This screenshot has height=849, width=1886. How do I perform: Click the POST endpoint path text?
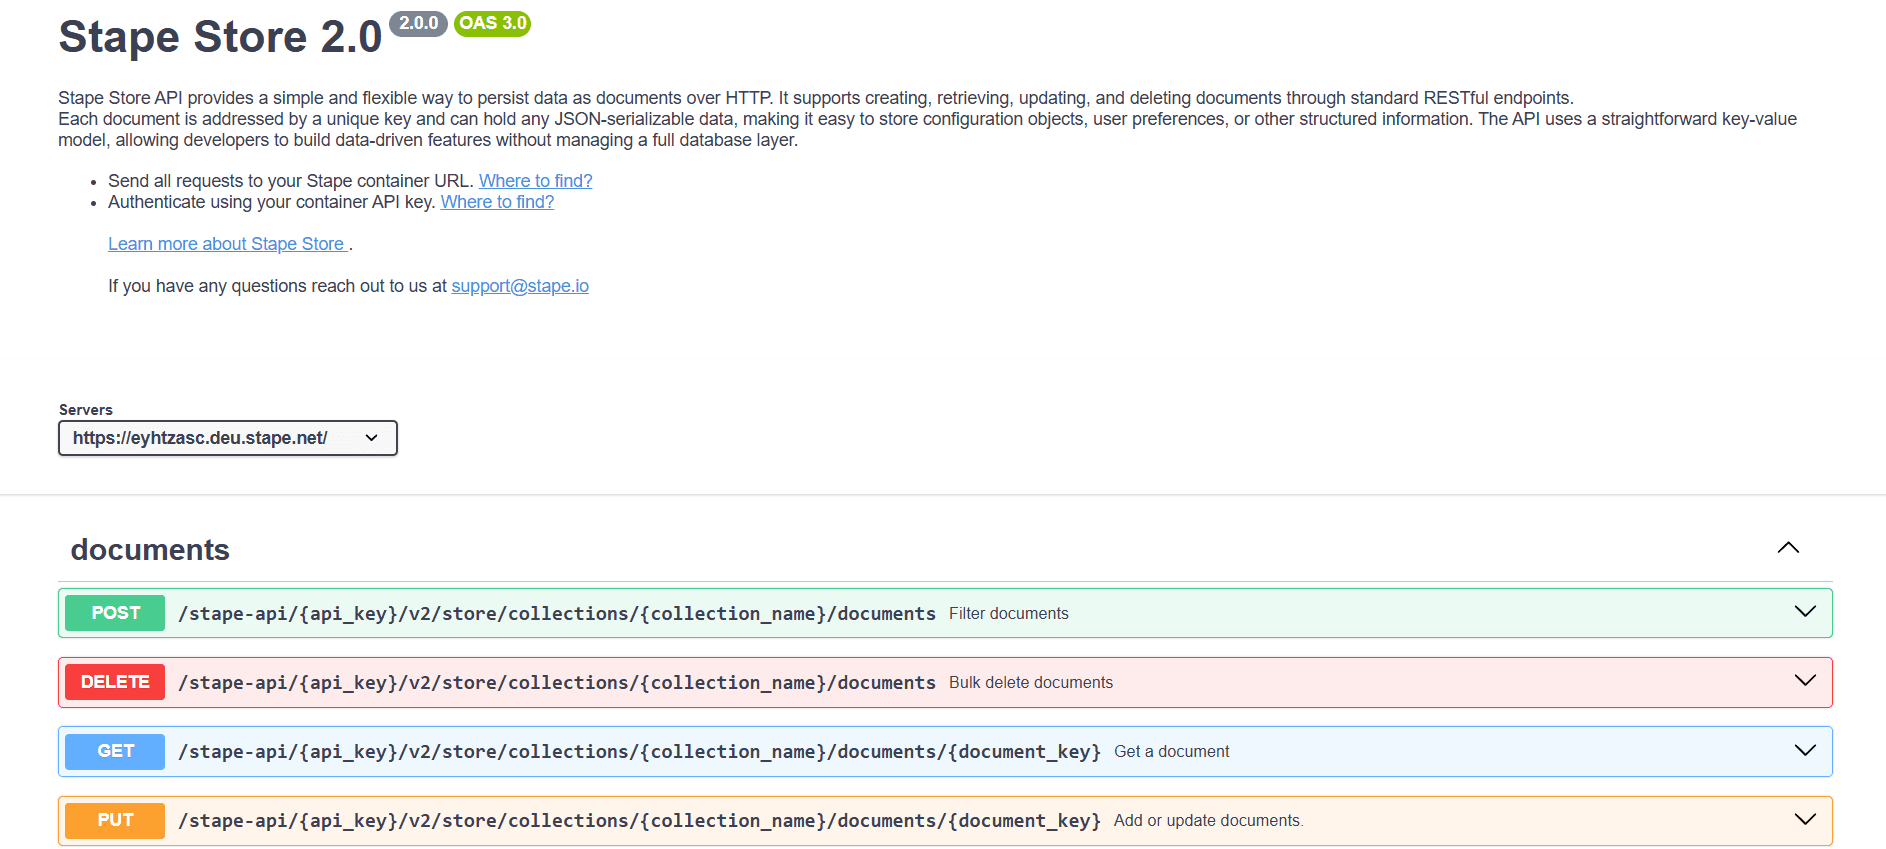point(557,613)
